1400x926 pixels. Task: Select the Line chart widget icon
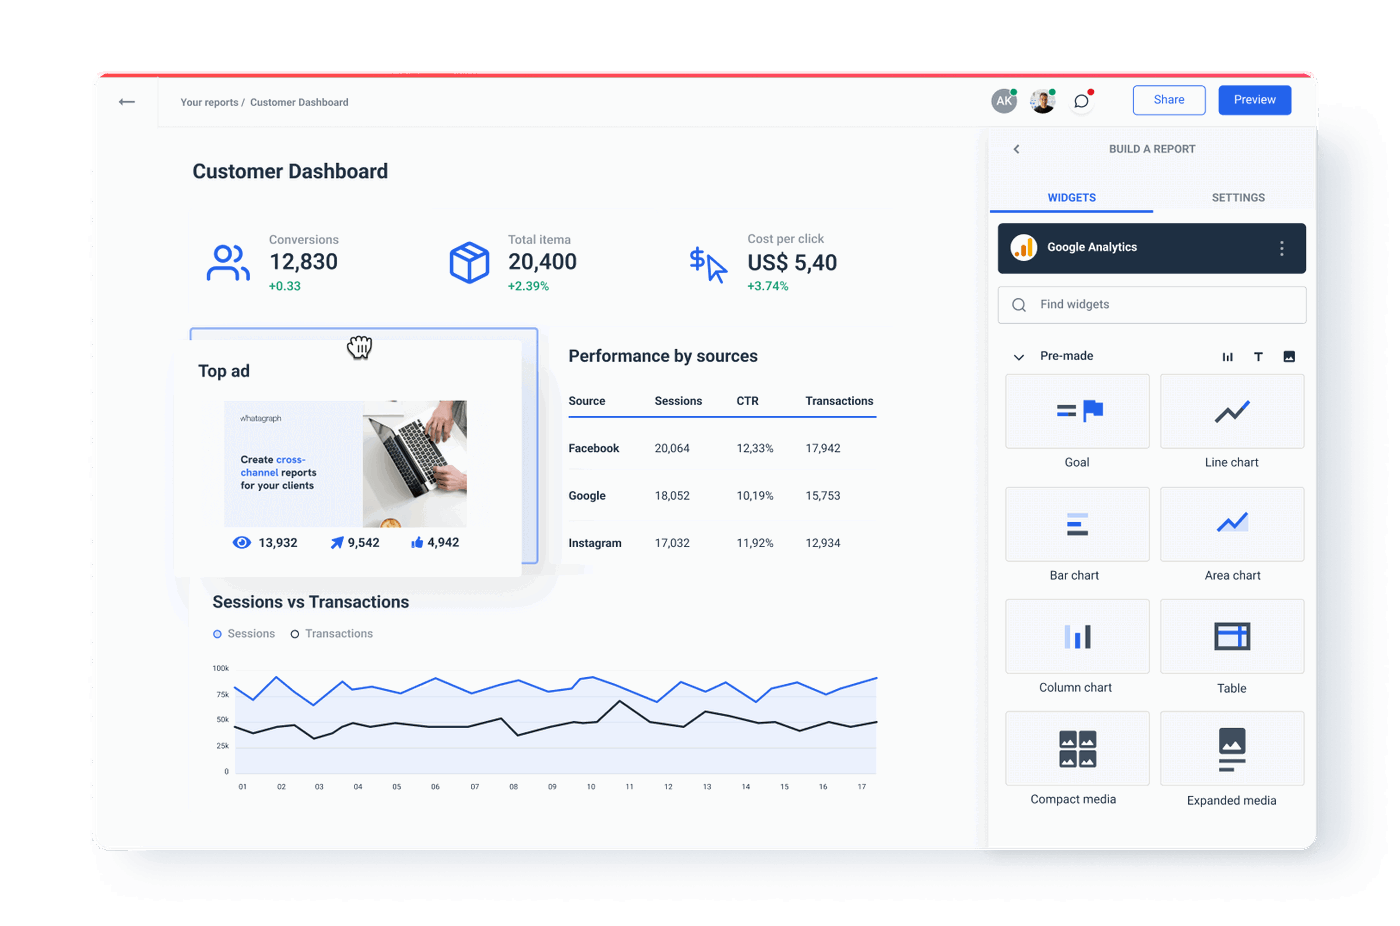click(x=1231, y=410)
